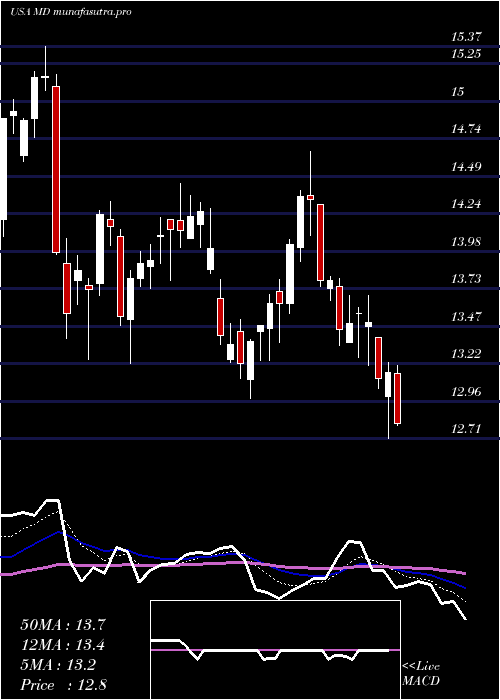The width and height of the screenshot is (500, 700).
Task: Select the '5MA : 13.2' readout
Action: click(x=58, y=665)
